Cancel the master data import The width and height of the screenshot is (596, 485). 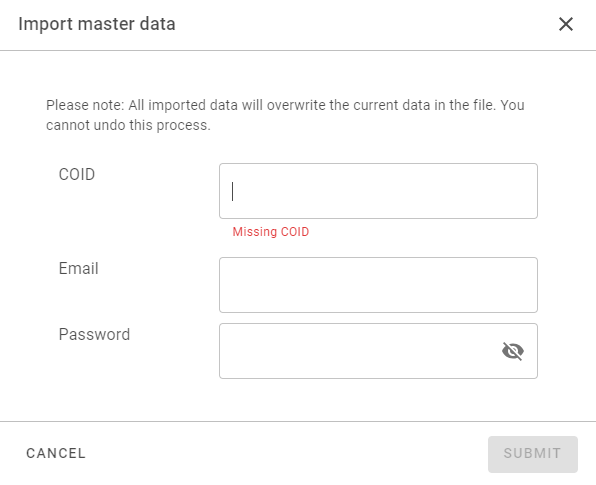pos(56,453)
